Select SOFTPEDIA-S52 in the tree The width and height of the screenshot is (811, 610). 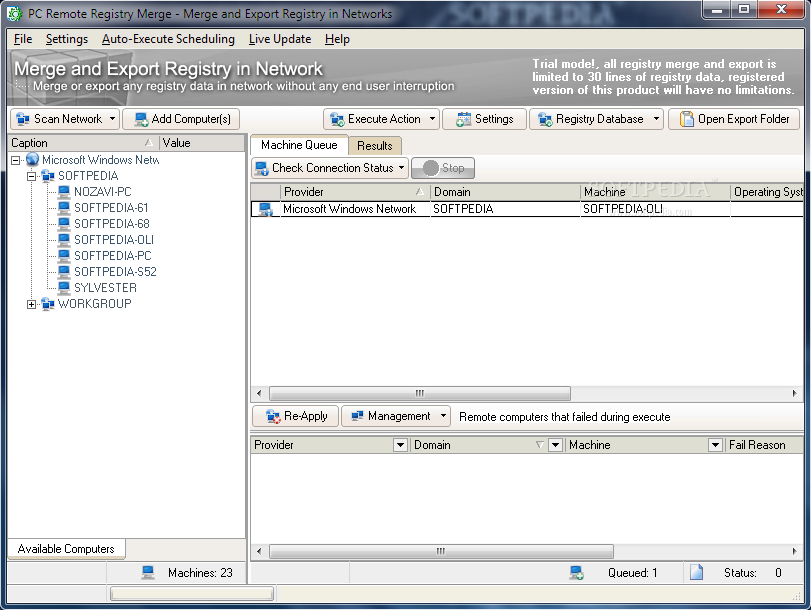[x=115, y=272]
